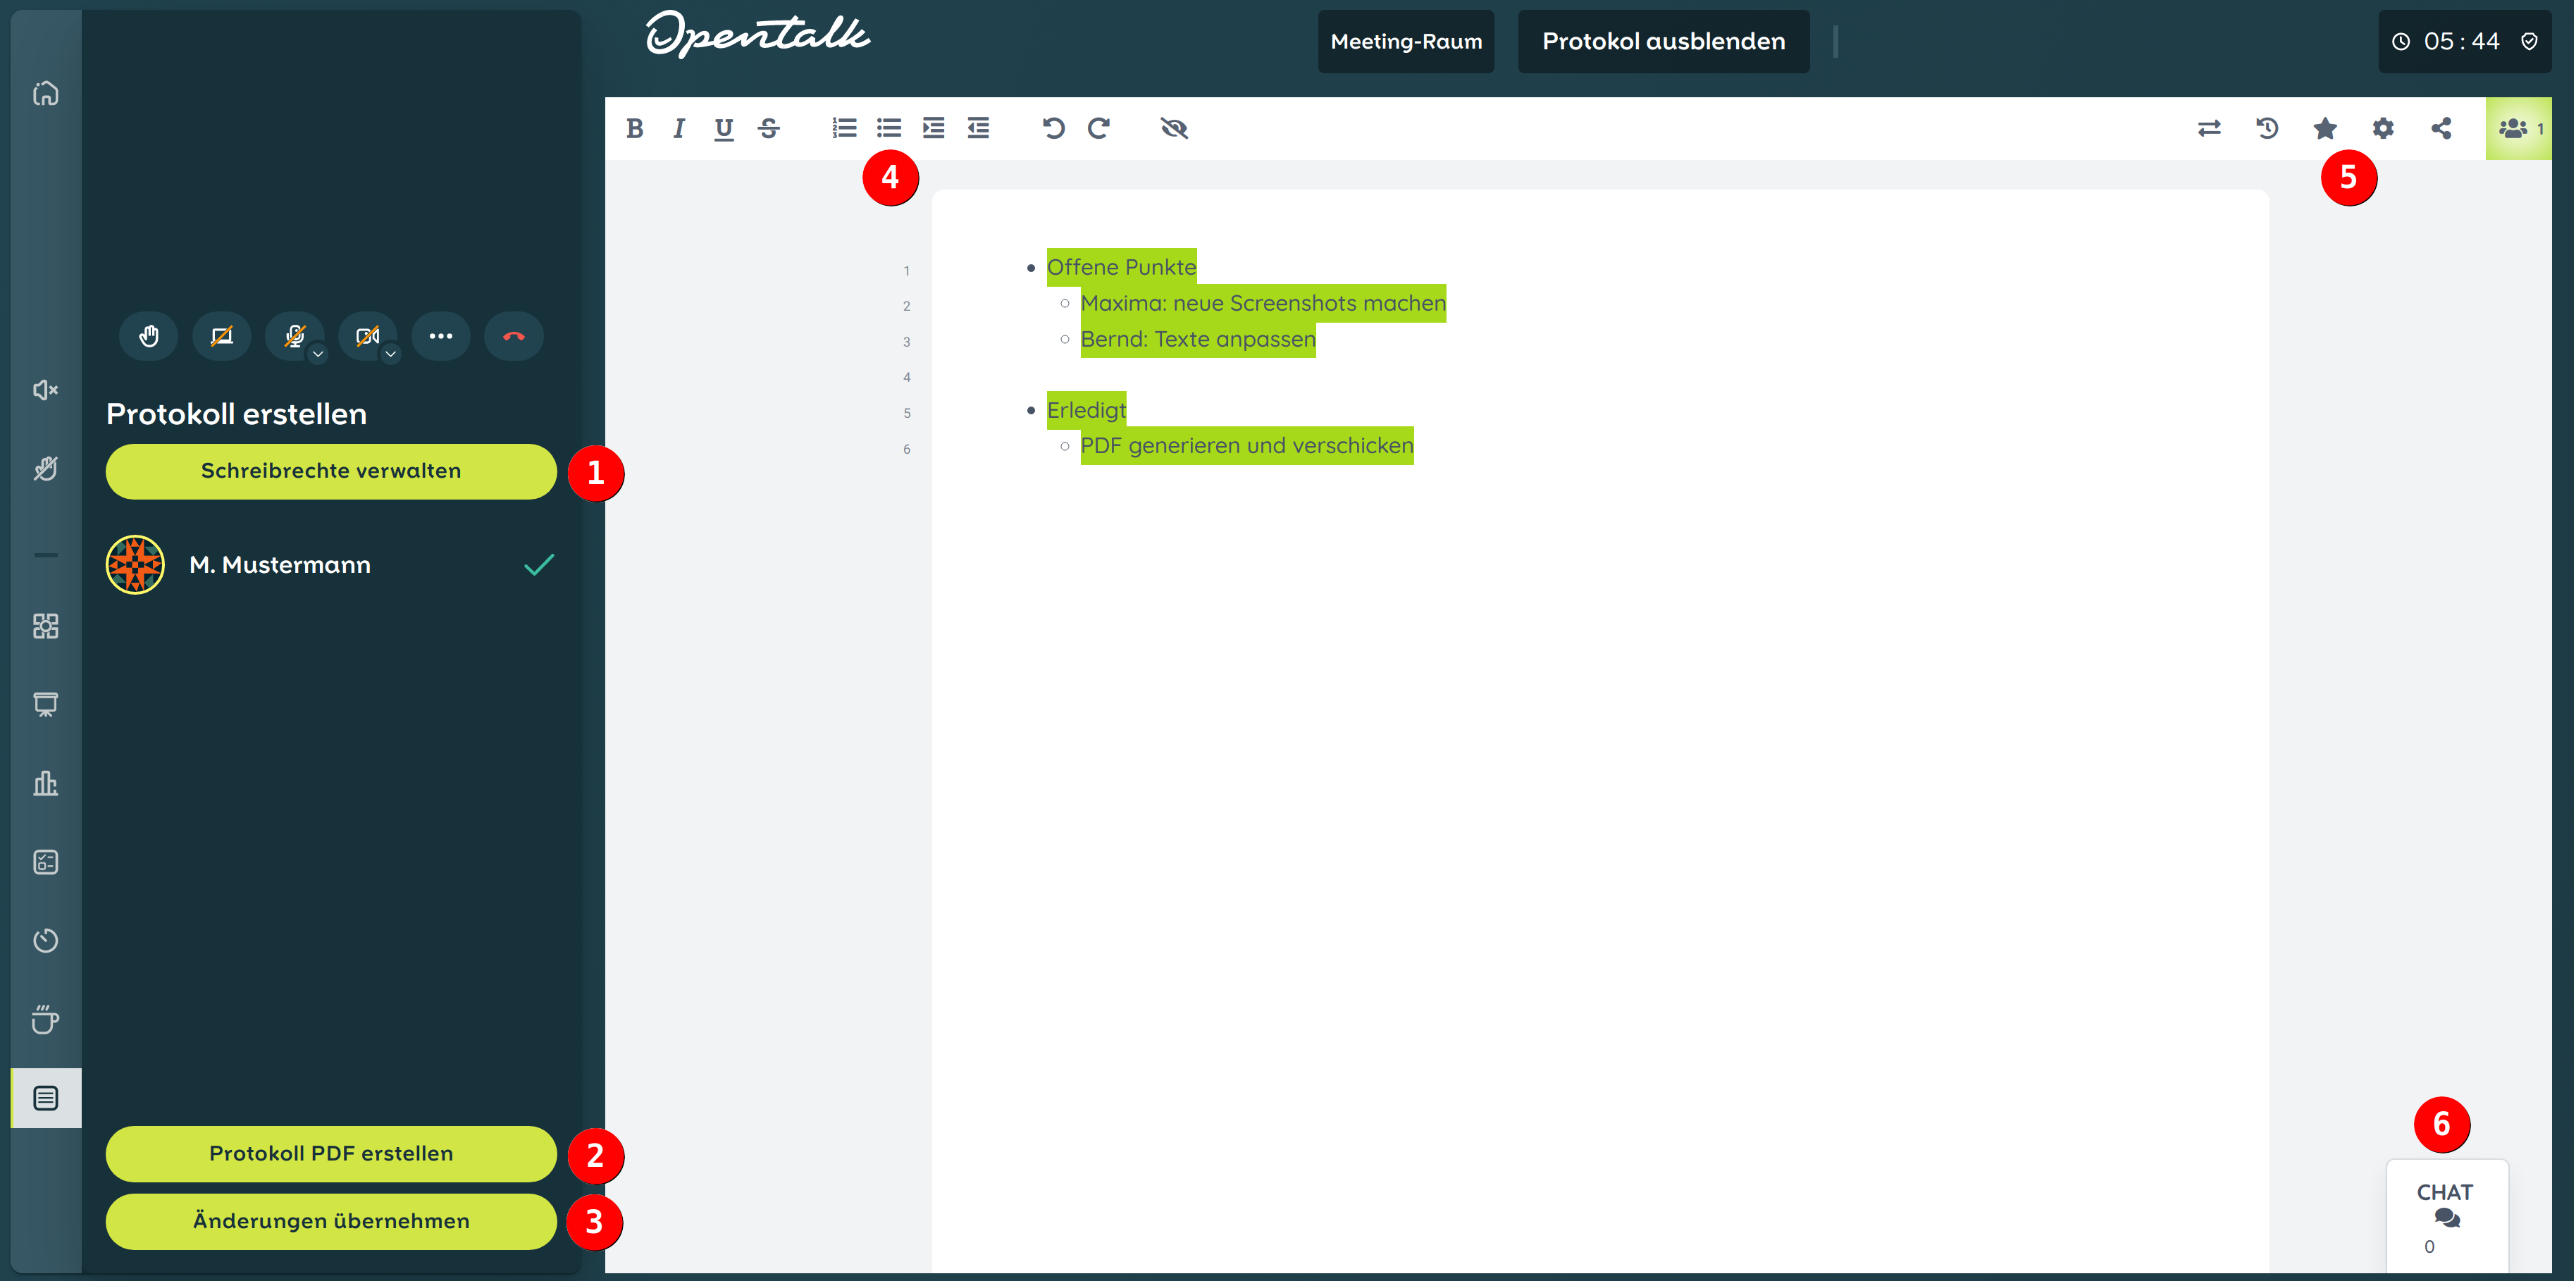Apply bullet list formatting to protocol text
Screen dimensions: 2576x1281
tap(888, 128)
